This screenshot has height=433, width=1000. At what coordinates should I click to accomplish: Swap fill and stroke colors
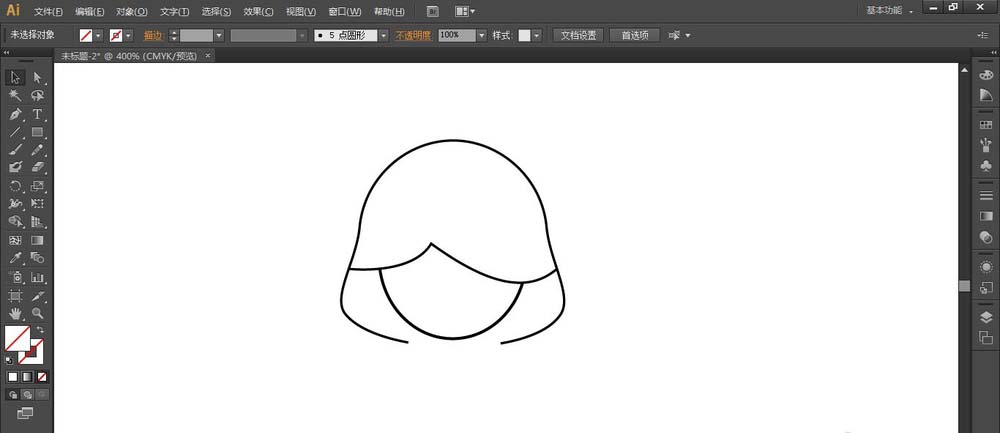coord(41,330)
